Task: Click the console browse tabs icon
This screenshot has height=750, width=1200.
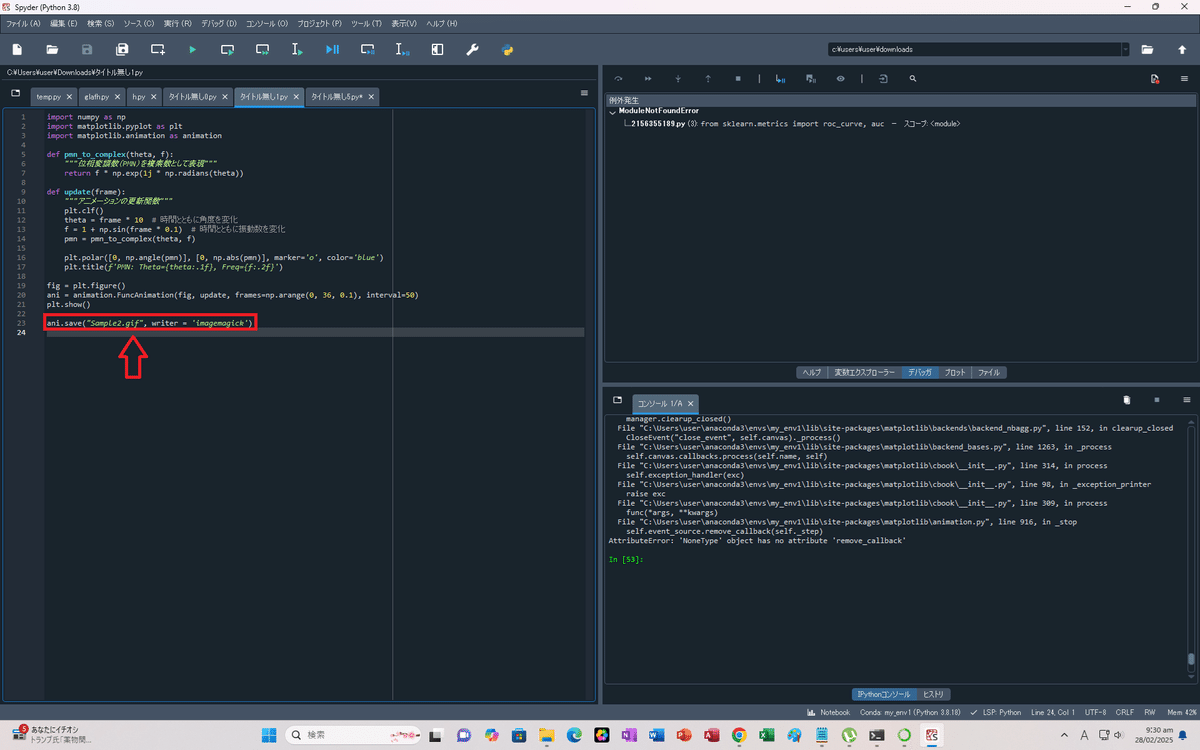Action: (x=618, y=399)
